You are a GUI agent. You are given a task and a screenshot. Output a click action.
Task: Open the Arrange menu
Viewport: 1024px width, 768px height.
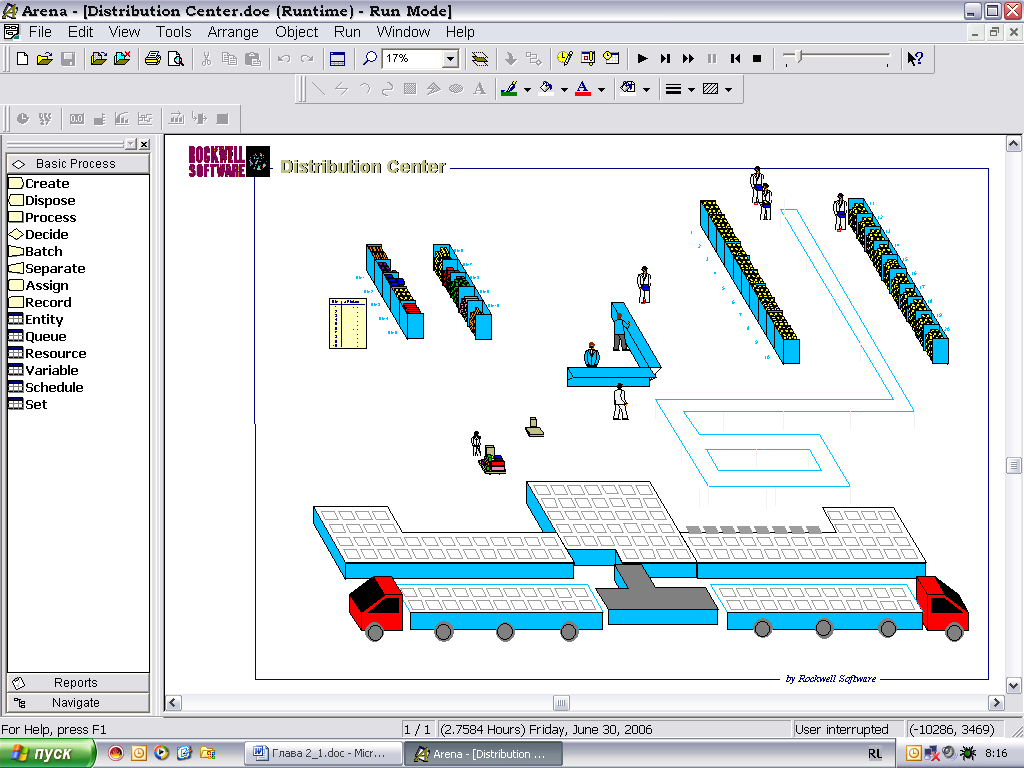233,32
